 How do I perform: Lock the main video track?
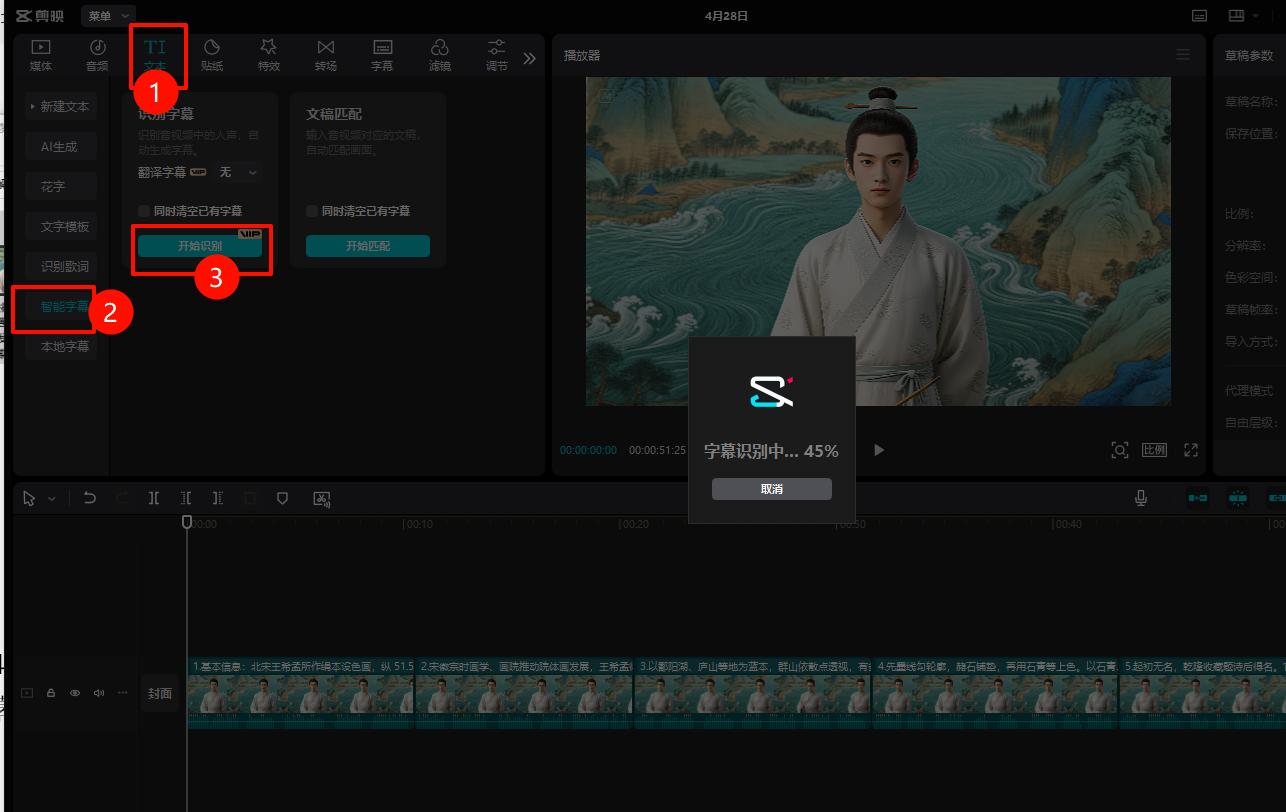51,692
